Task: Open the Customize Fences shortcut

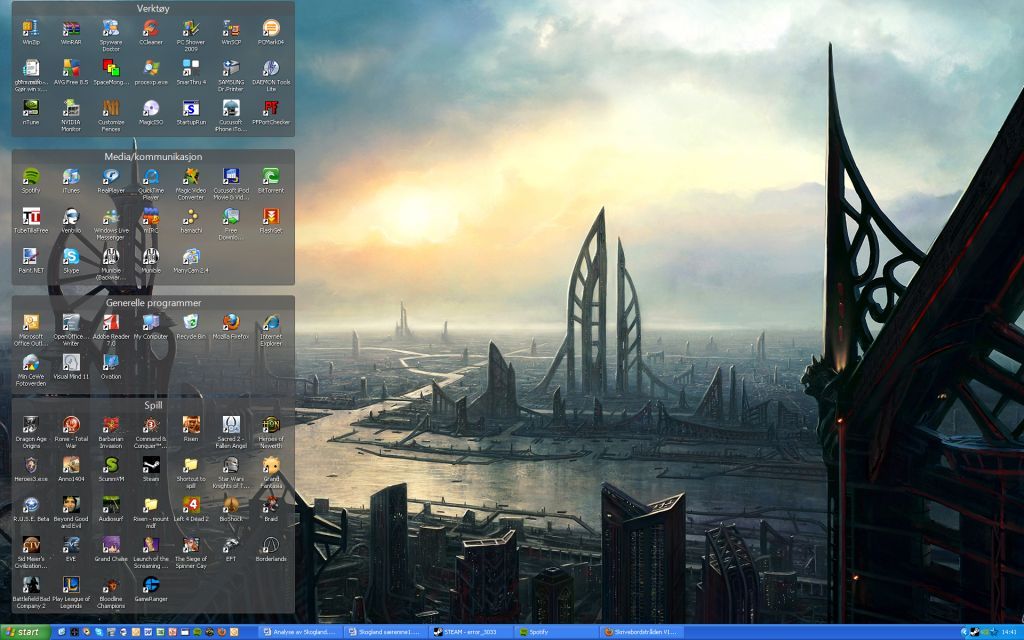Action: tap(111, 116)
